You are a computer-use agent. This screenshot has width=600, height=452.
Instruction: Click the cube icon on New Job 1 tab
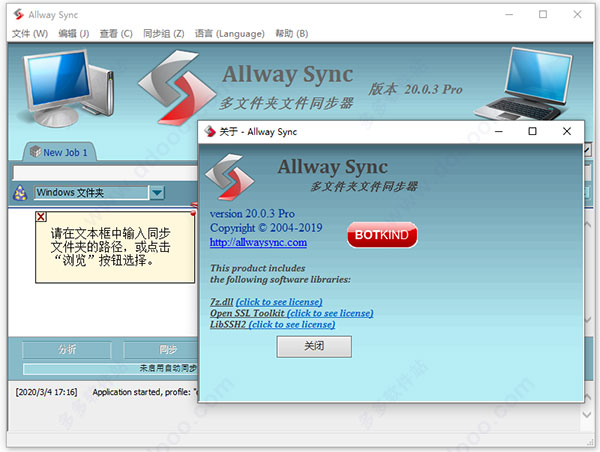35,152
